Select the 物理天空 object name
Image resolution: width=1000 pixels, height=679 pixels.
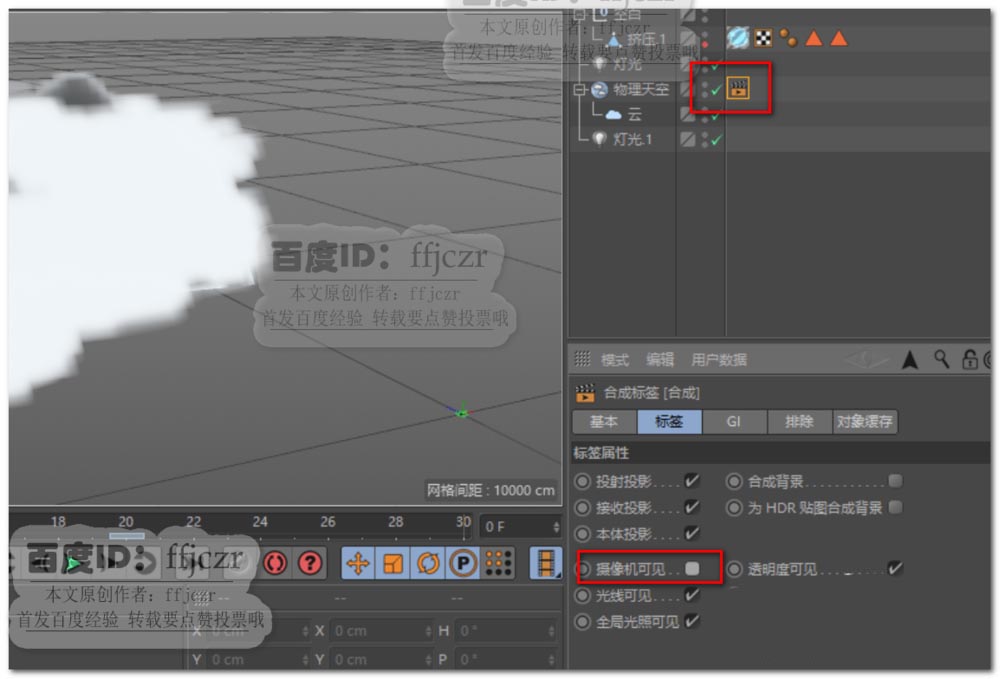(x=641, y=90)
